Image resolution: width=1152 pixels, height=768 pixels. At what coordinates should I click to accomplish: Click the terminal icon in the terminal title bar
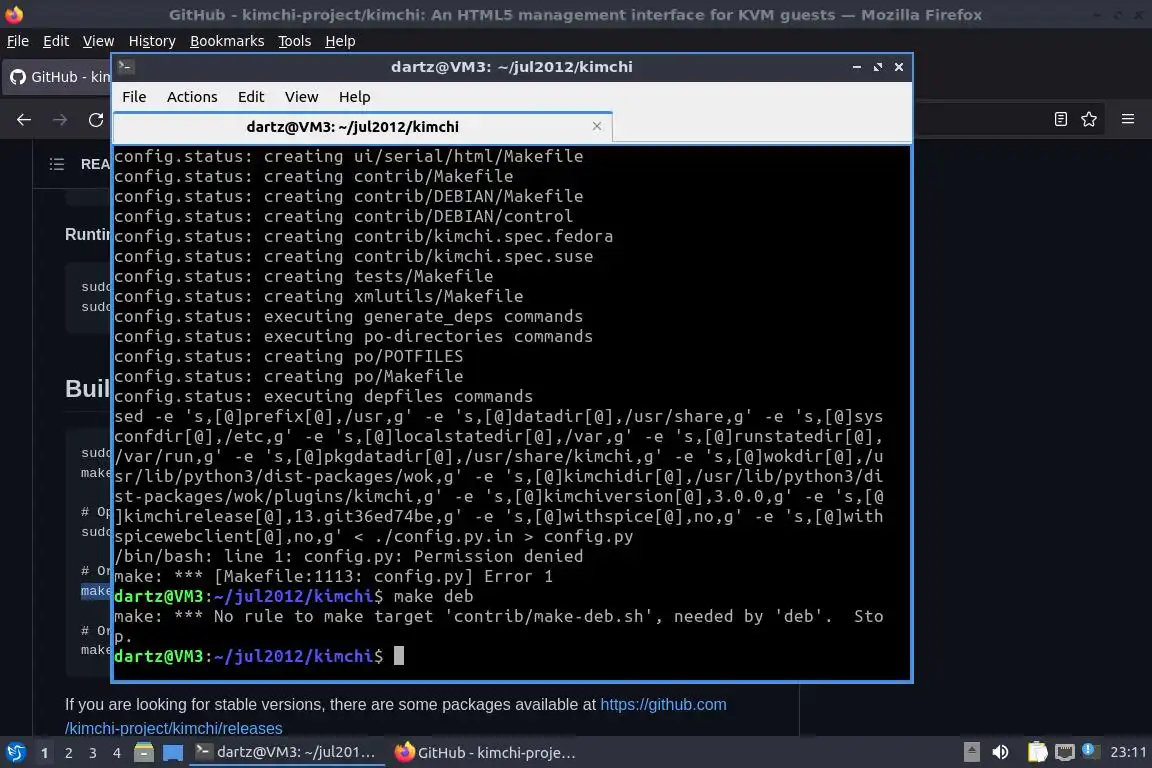pyautogui.click(x=125, y=66)
